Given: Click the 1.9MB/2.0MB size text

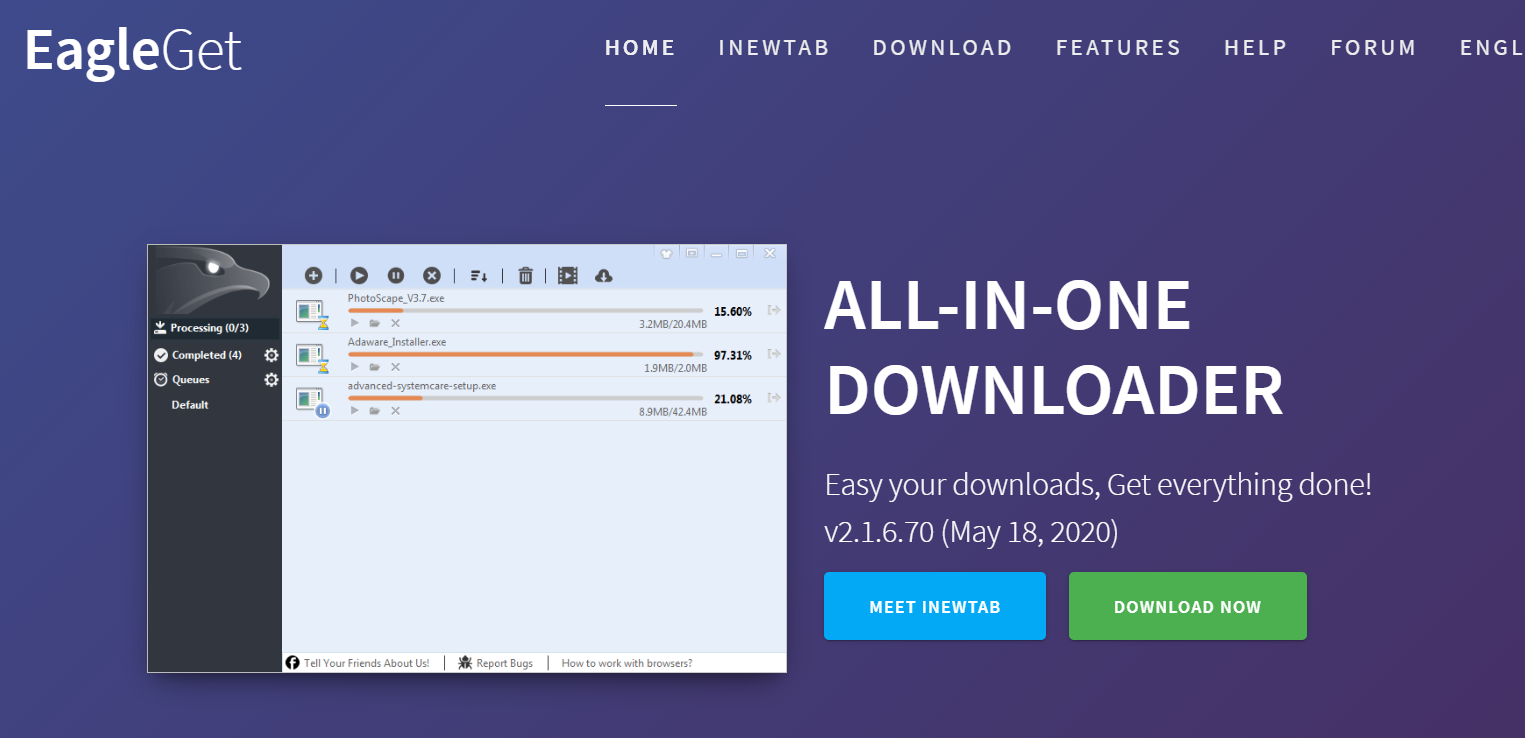Looking at the screenshot, I should tap(676, 368).
